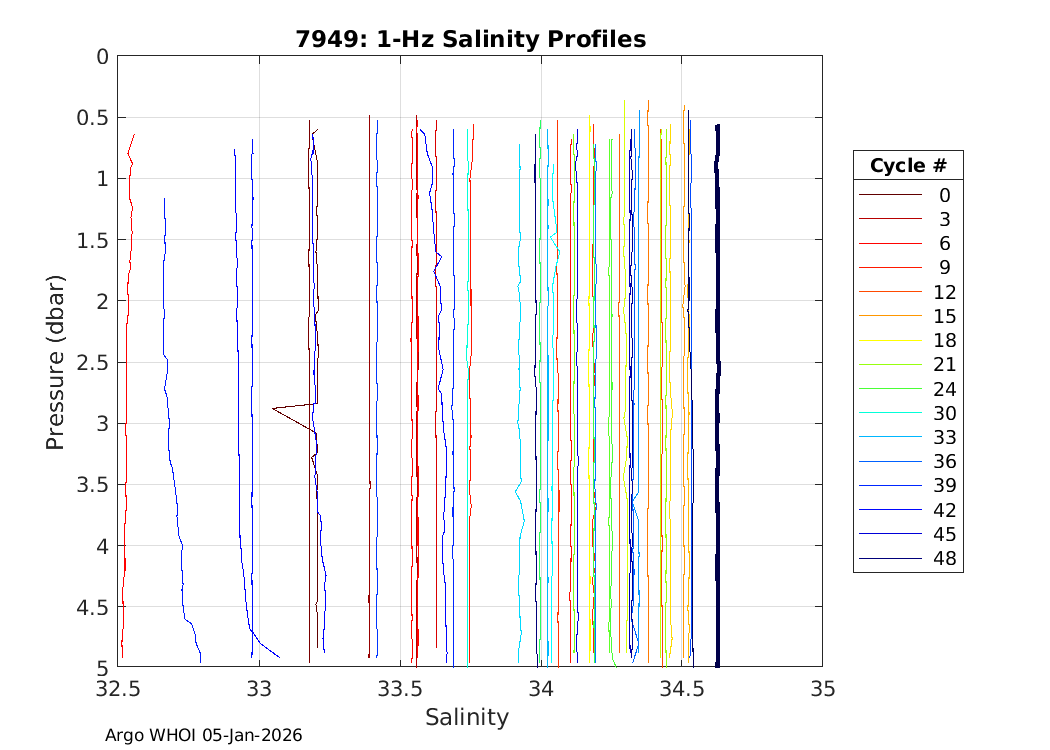Click the "Argo WHOI 05-Jan-2026" footer text

[204, 735]
